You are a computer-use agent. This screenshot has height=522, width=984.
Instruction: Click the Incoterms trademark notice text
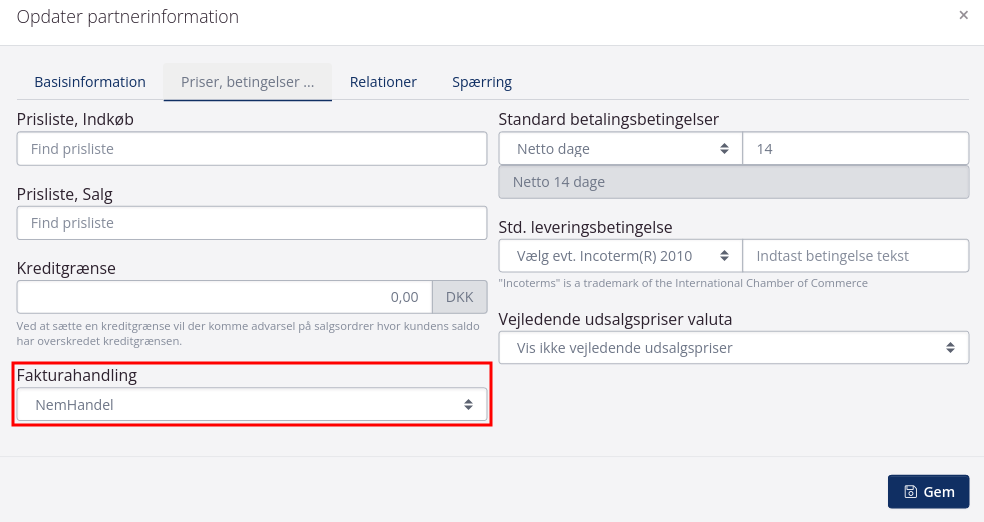[x=683, y=283]
